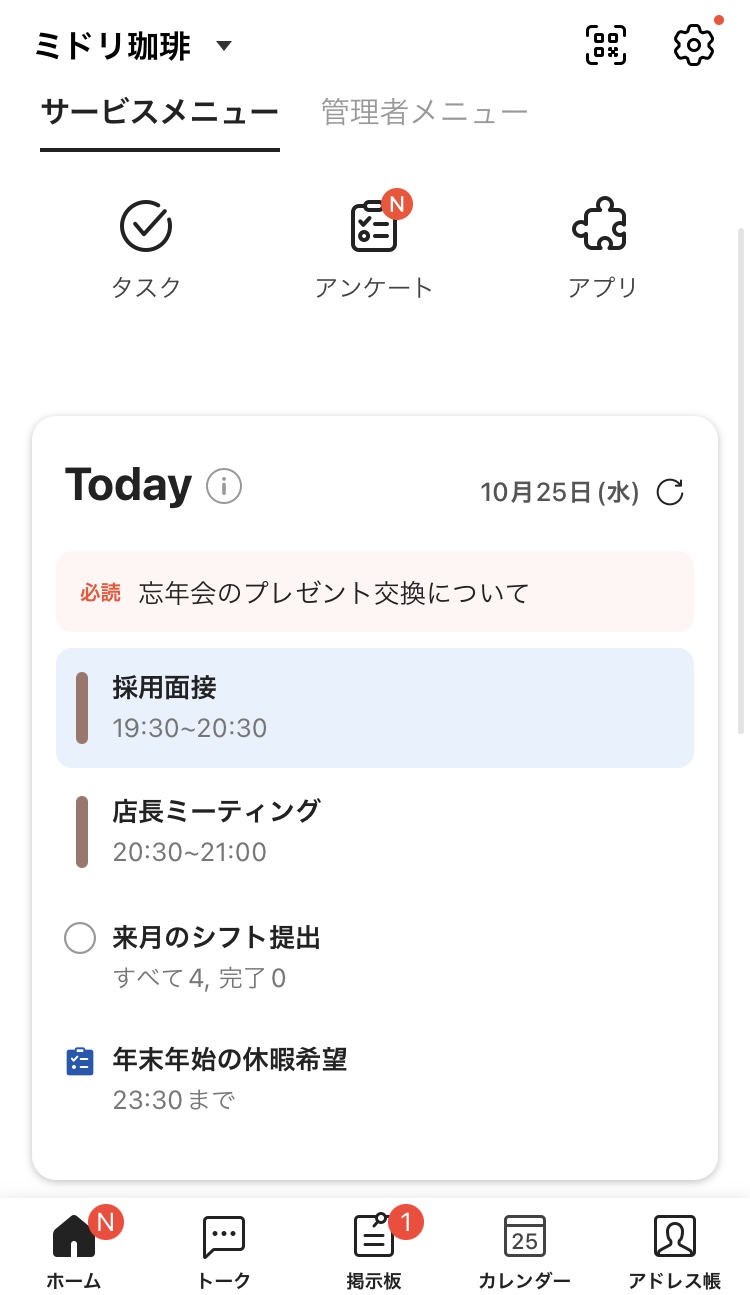Click the Today info icon
The width and height of the screenshot is (750, 1295).
click(x=224, y=487)
